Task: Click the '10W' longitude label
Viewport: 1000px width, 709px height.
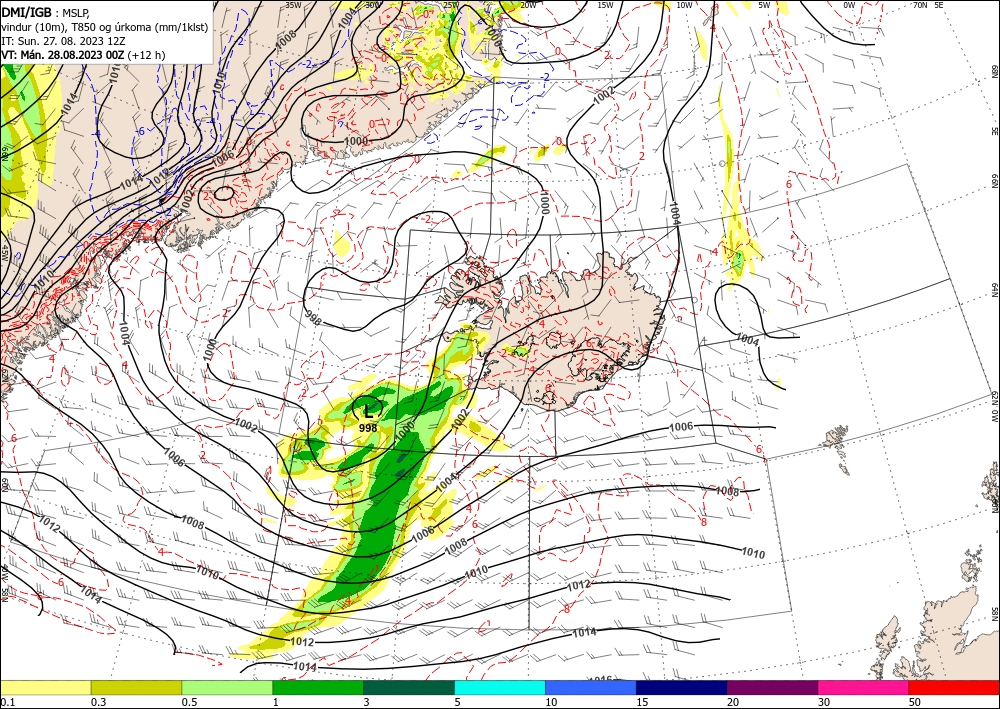Action: (x=684, y=5)
